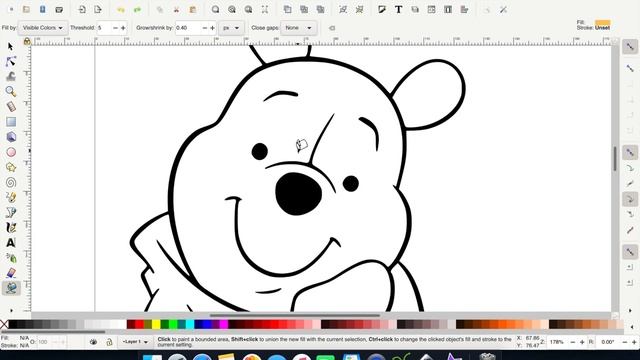Select the Pencil freehand tool
The width and height of the screenshot is (640, 360).
pos(11,197)
